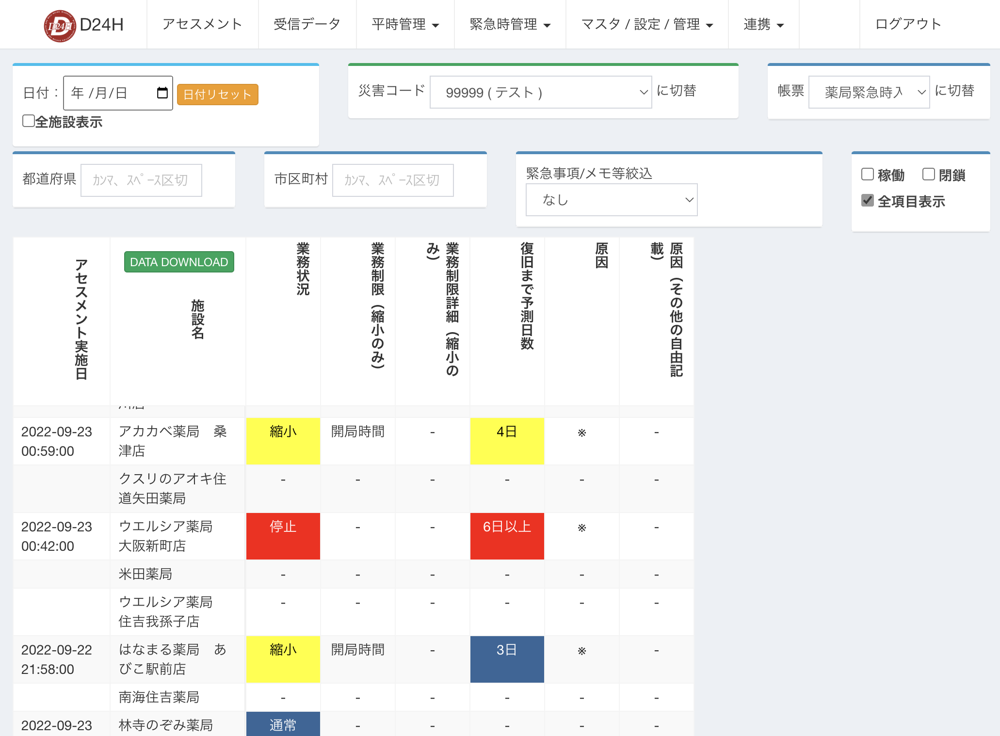Click the ※ cause mark in アカカベ薬局 row

click(582, 432)
